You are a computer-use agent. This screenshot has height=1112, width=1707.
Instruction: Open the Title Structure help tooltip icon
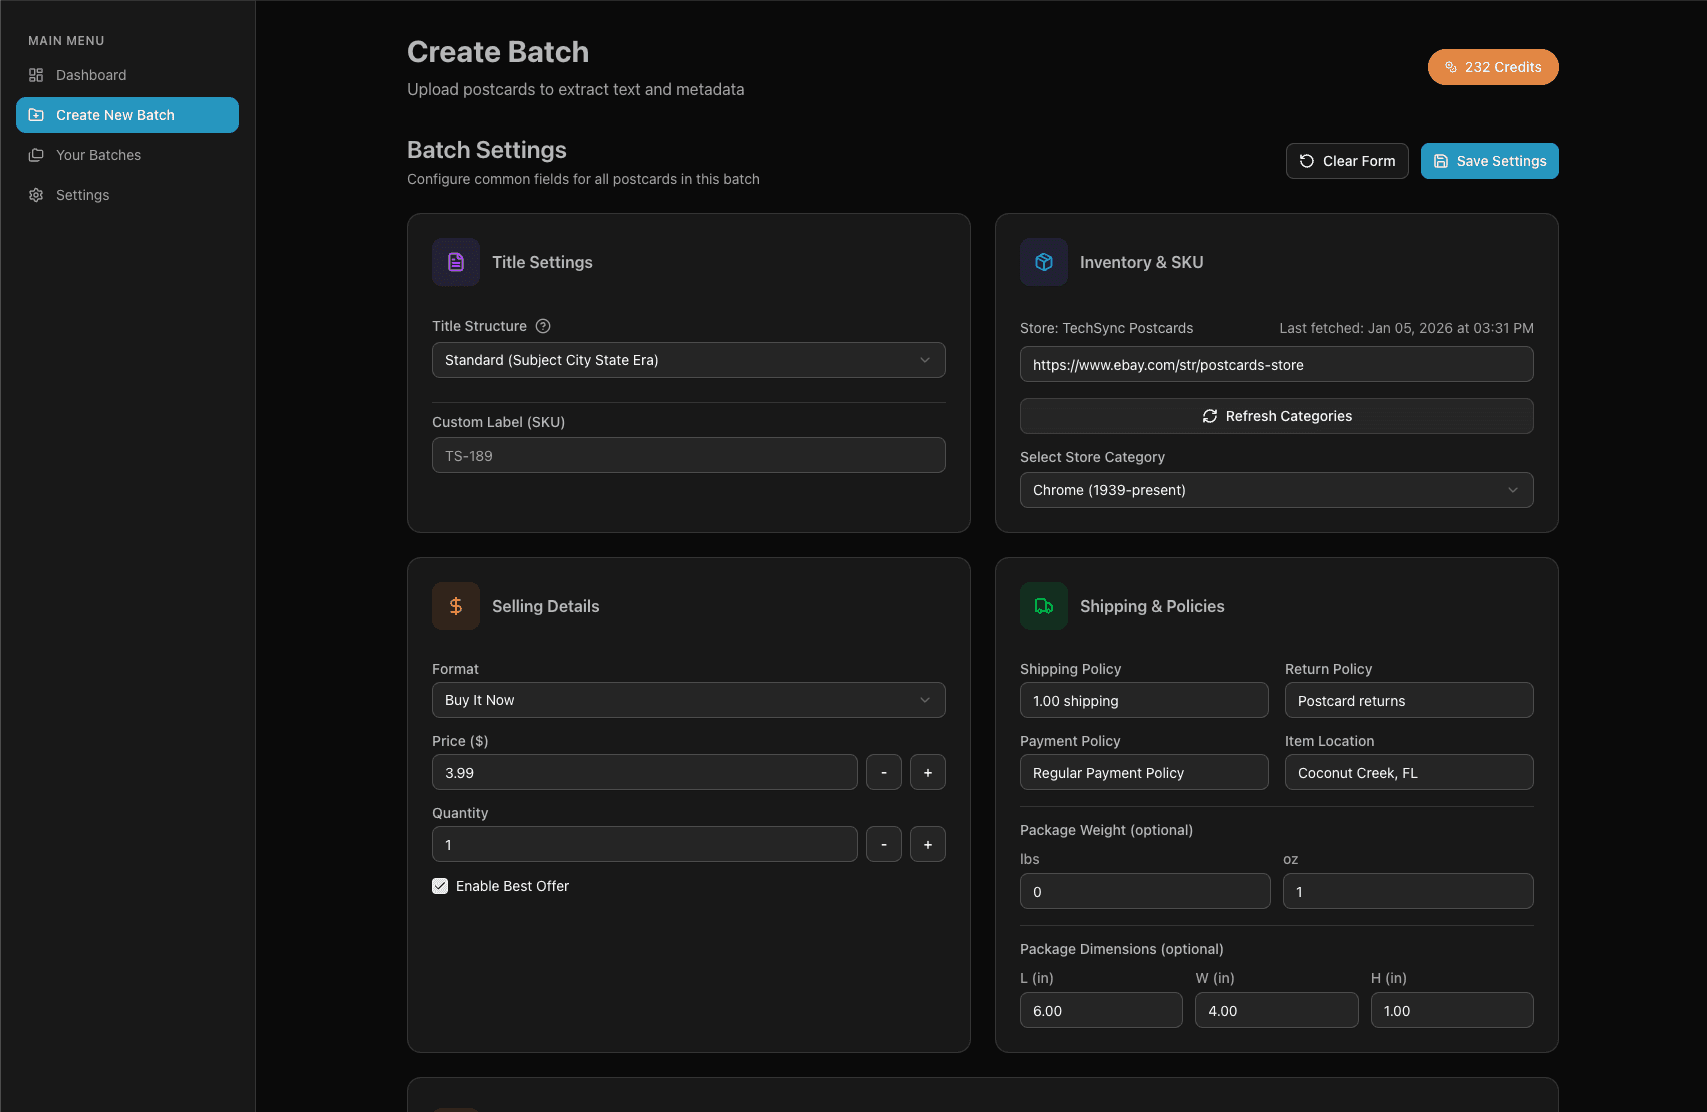tap(542, 326)
